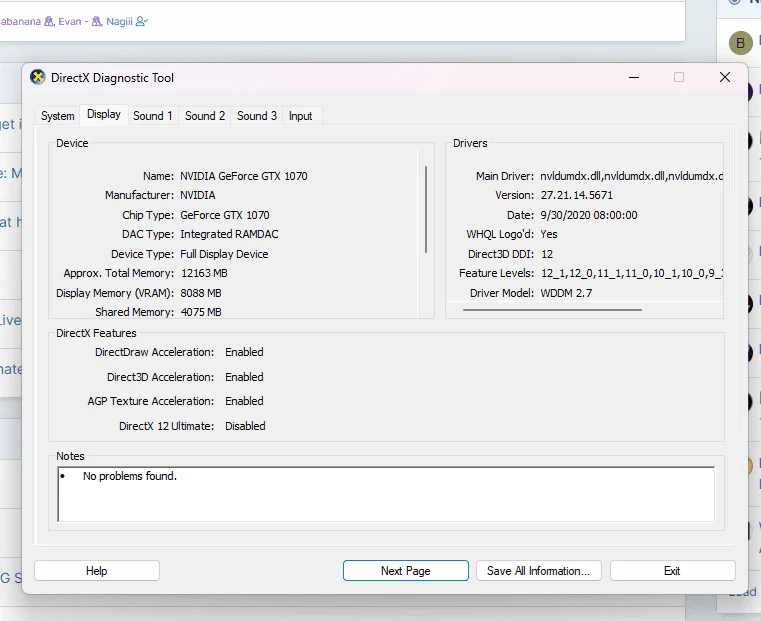This screenshot has width=761, height=621.
Task: Click the Drivers panel horizontal scrollbar
Action: coord(552,310)
